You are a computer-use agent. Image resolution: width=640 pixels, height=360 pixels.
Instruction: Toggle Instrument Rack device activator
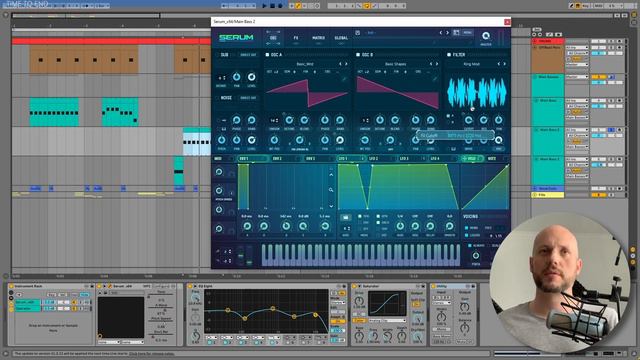click(11, 287)
